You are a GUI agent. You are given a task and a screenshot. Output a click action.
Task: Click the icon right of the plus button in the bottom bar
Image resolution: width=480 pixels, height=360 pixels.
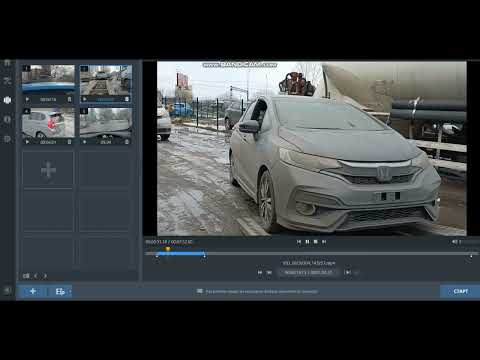click(60, 292)
